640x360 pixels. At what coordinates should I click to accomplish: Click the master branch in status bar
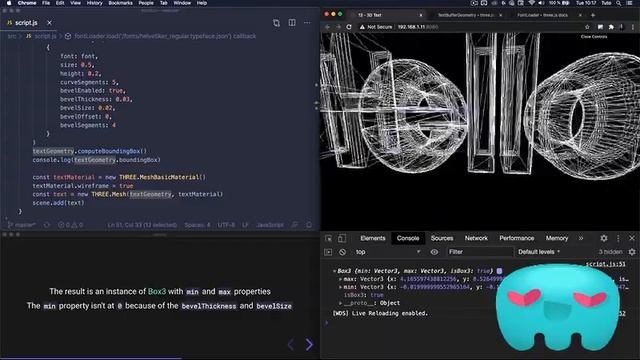[22, 225]
